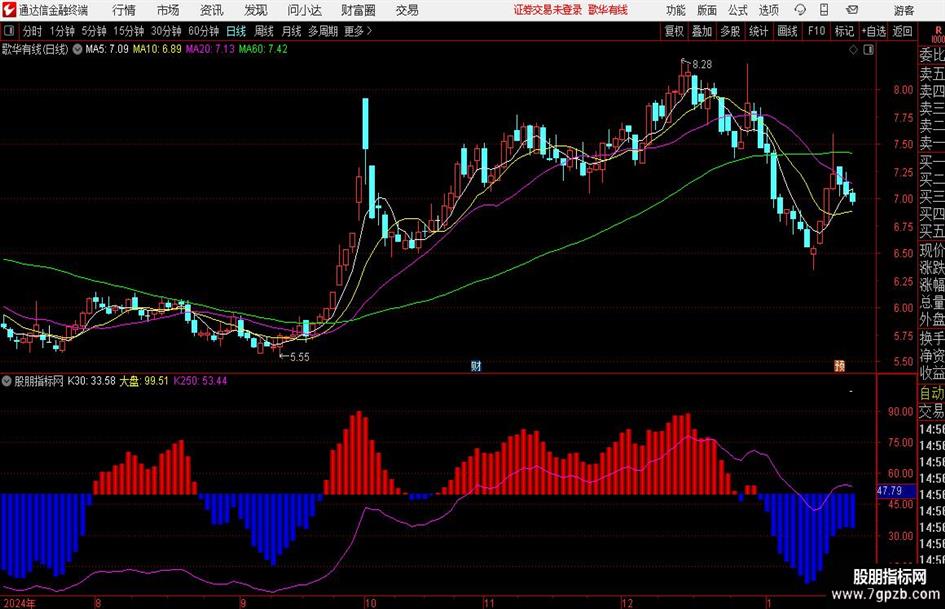This screenshot has width=945, height=609.
Task: Click the month 12 marker on the time axis
Action: (627, 603)
